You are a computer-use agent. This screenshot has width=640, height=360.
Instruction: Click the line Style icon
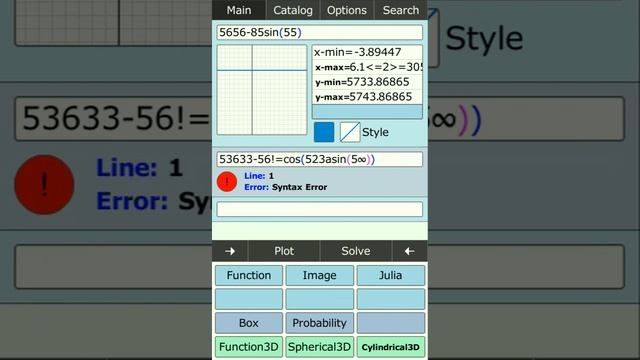click(350, 132)
